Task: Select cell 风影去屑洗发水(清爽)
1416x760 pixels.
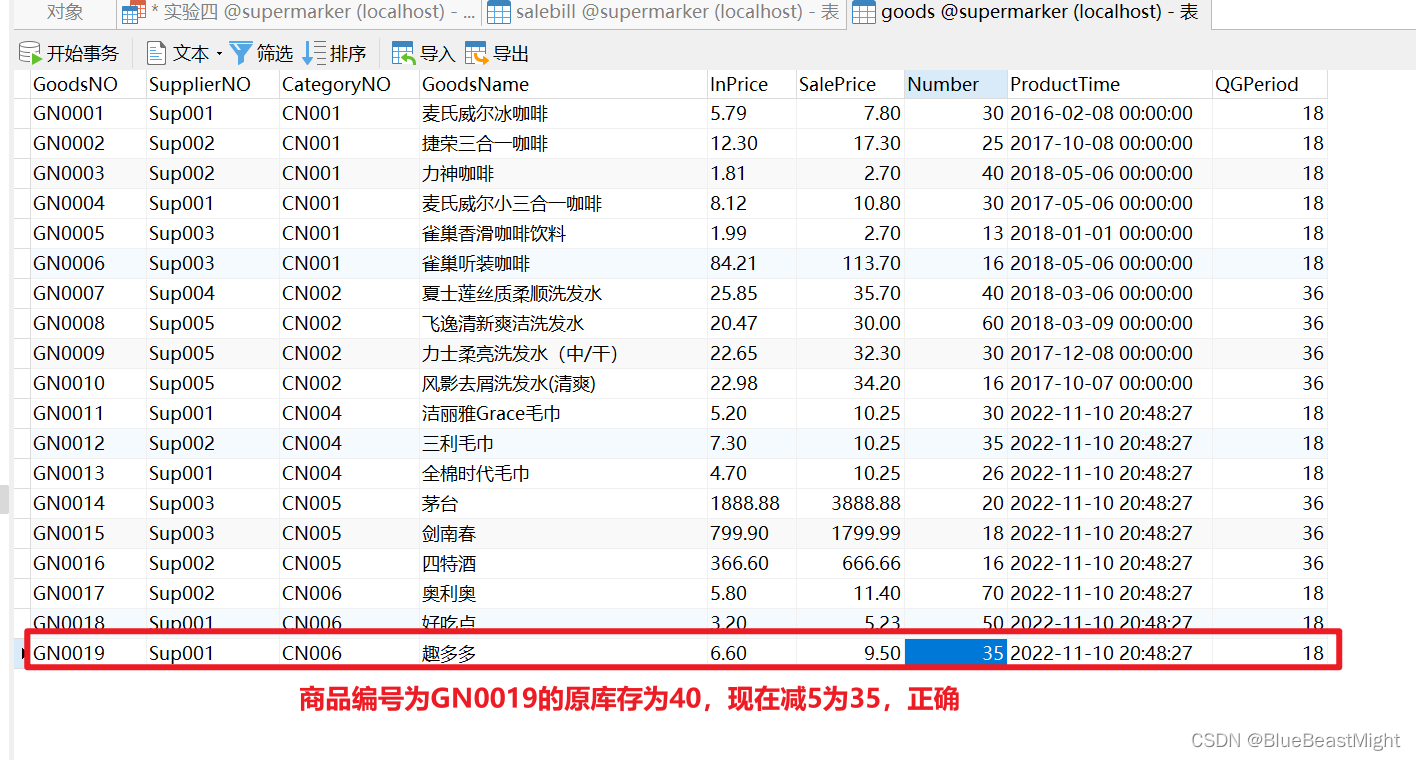Action: 563,383
